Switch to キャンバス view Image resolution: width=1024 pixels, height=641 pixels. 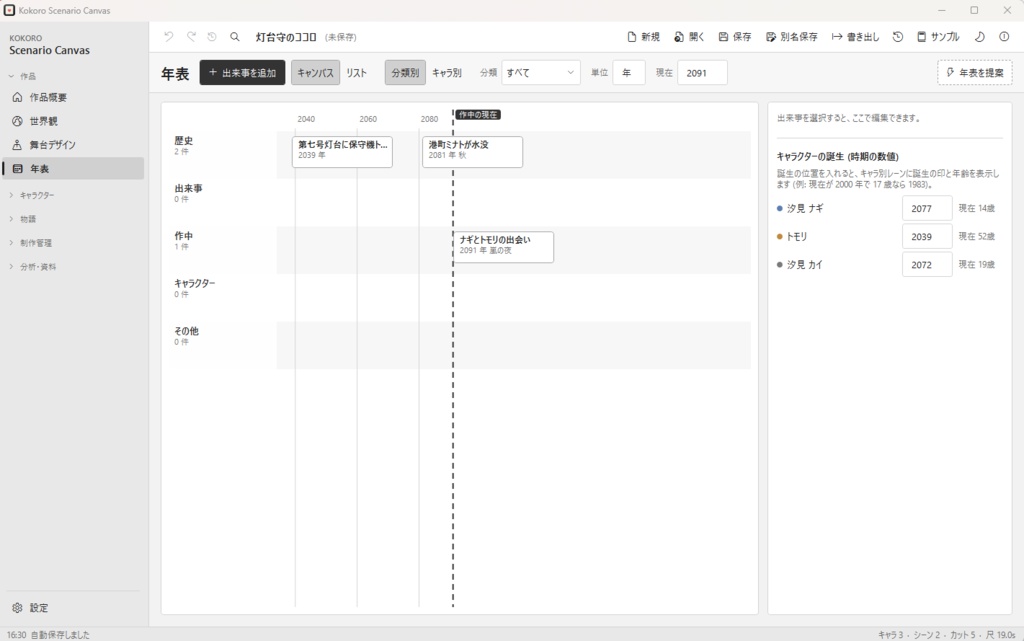click(315, 72)
